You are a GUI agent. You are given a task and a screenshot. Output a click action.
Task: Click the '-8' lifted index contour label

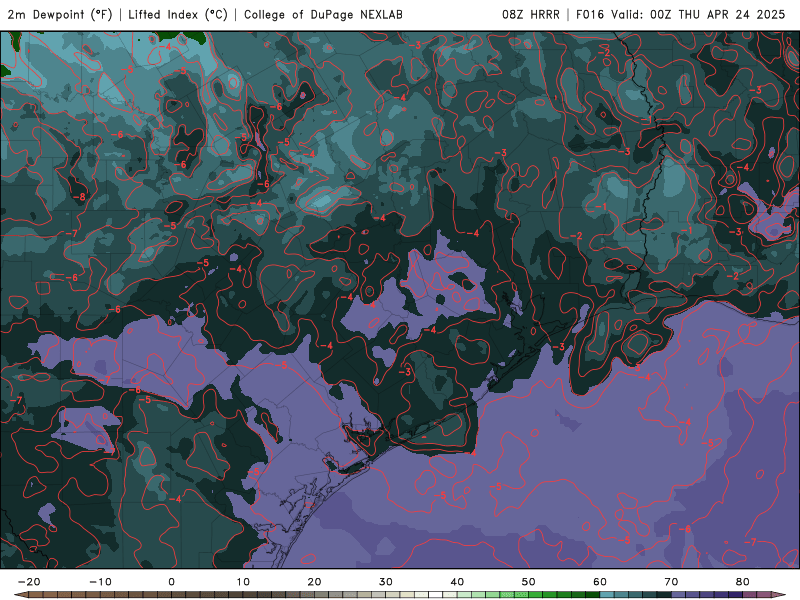click(x=80, y=197)
